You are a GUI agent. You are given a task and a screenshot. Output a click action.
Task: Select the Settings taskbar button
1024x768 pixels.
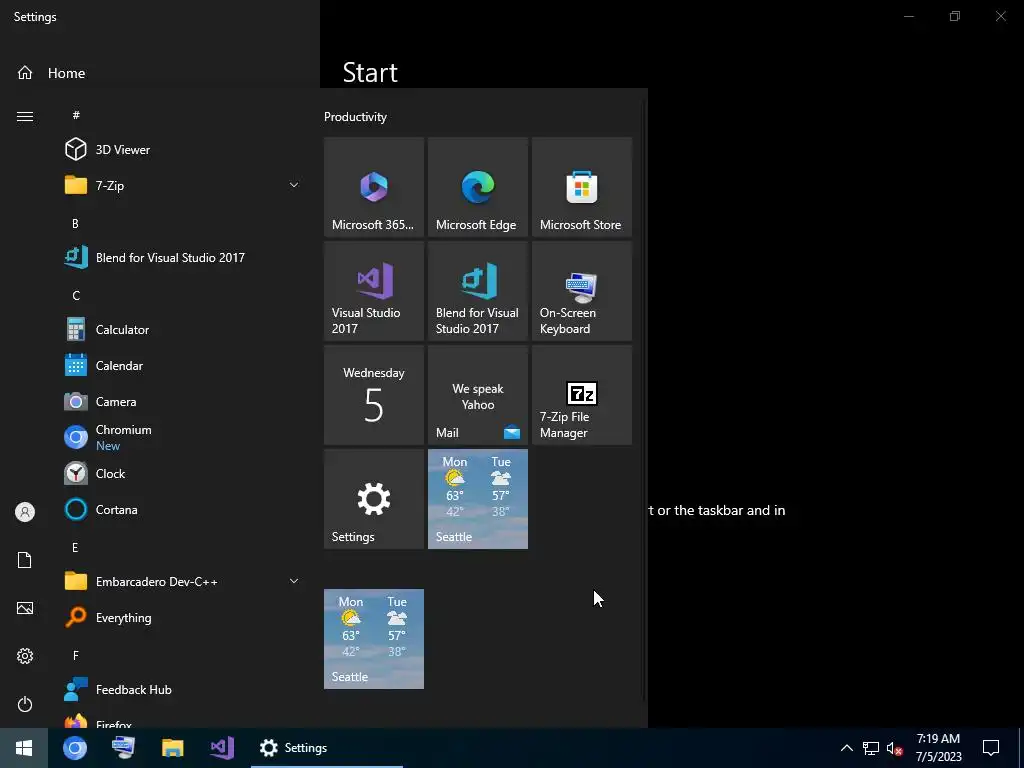(x=327, y=748)
